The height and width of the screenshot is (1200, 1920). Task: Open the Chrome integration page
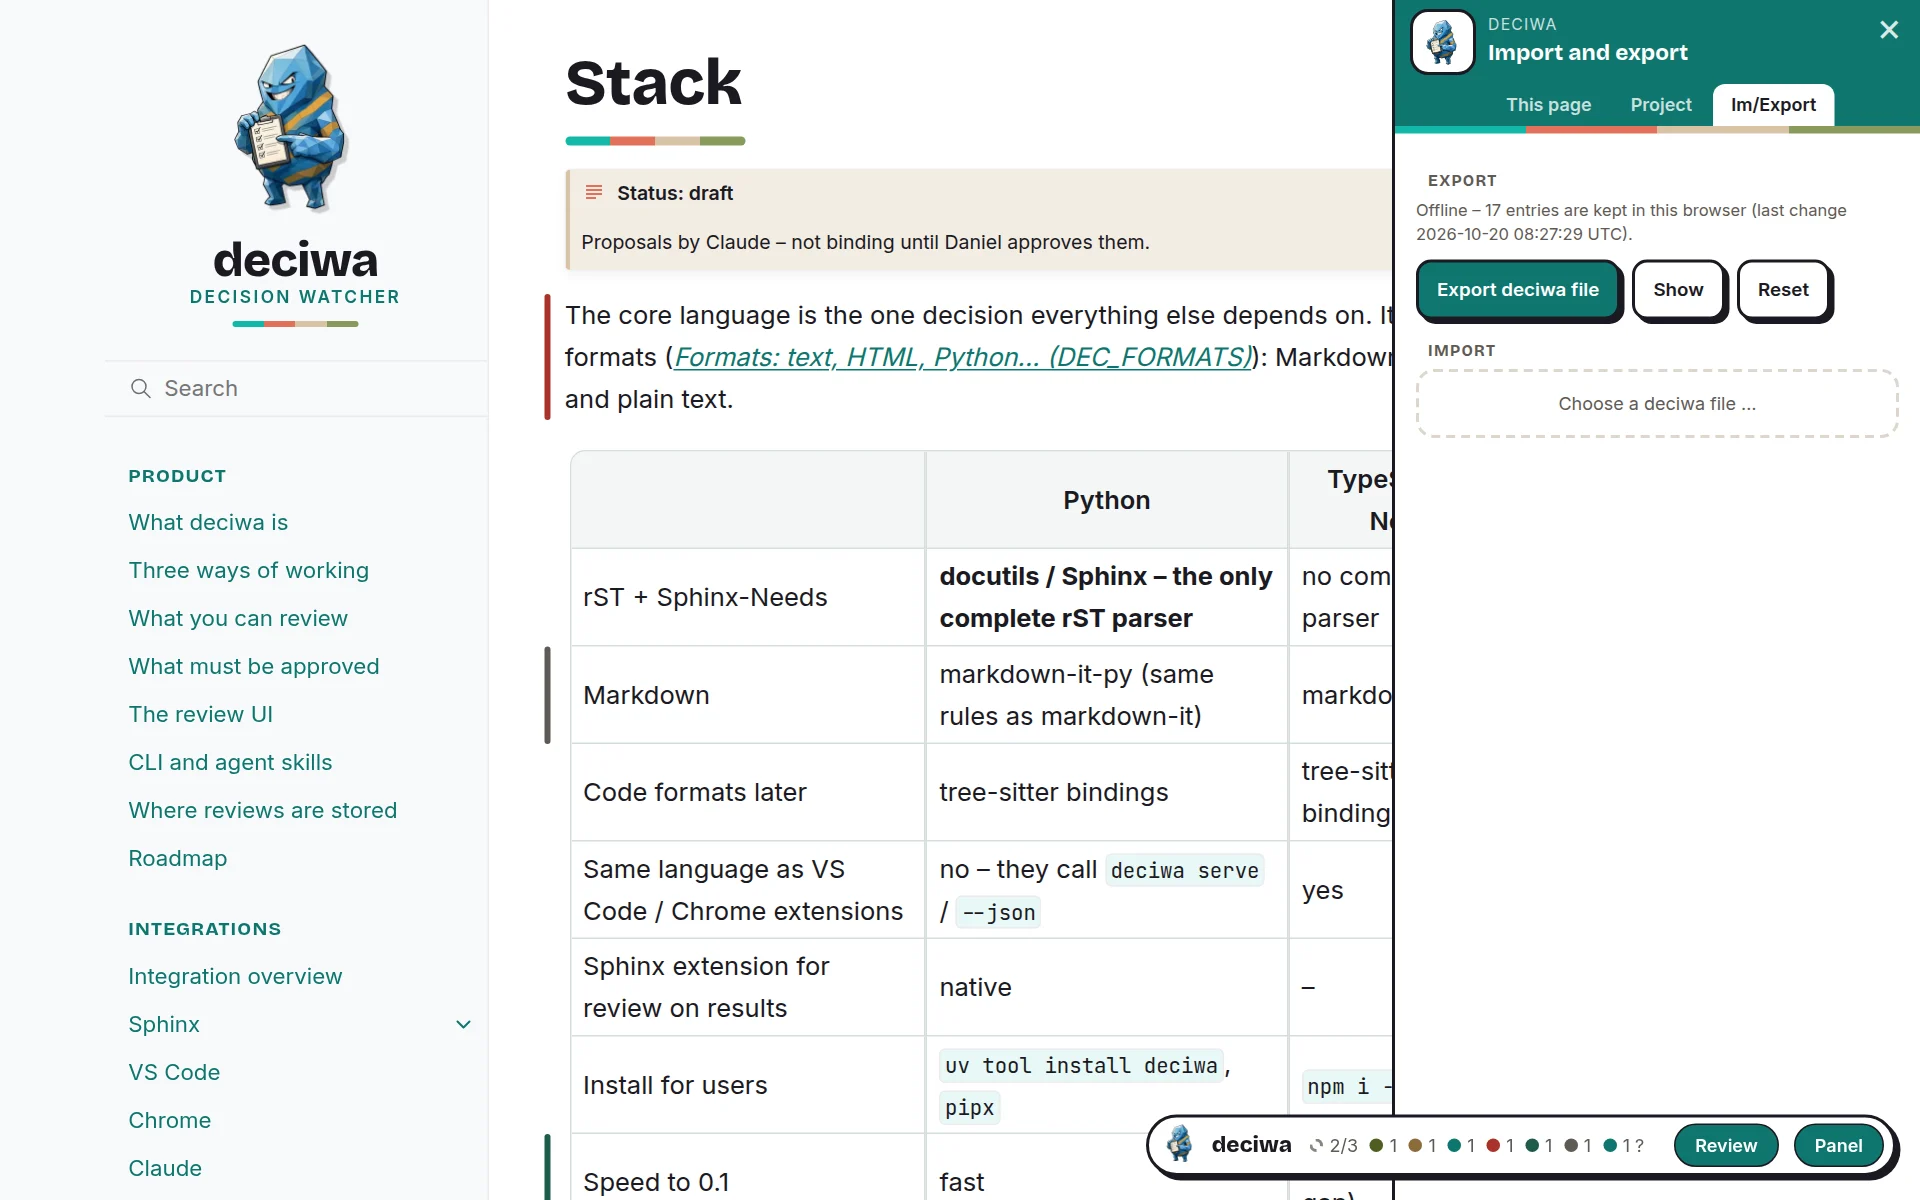[x=169, y=1120]
